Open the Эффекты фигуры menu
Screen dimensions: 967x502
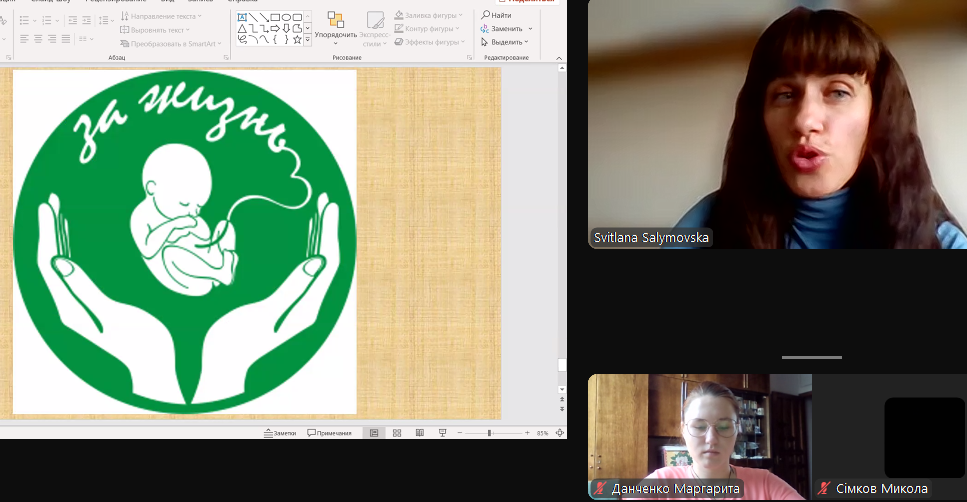point(430,42)
